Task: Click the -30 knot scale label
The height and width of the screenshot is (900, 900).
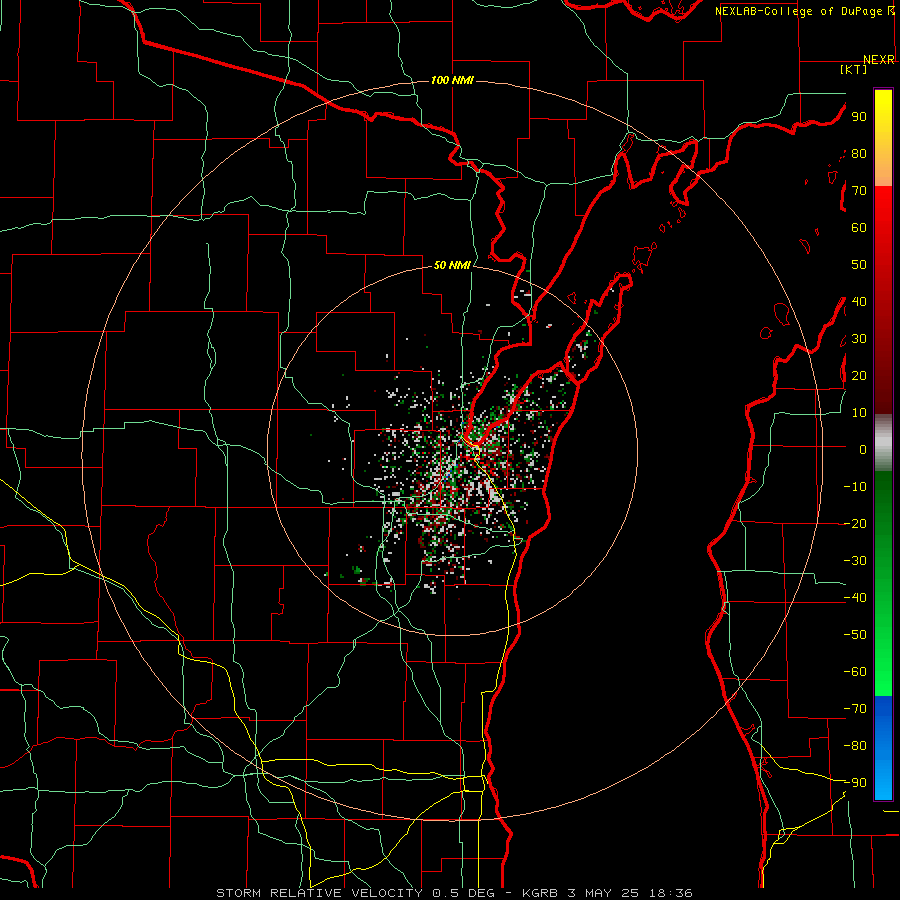Action: pyautogui.click(x=855, y=561)
